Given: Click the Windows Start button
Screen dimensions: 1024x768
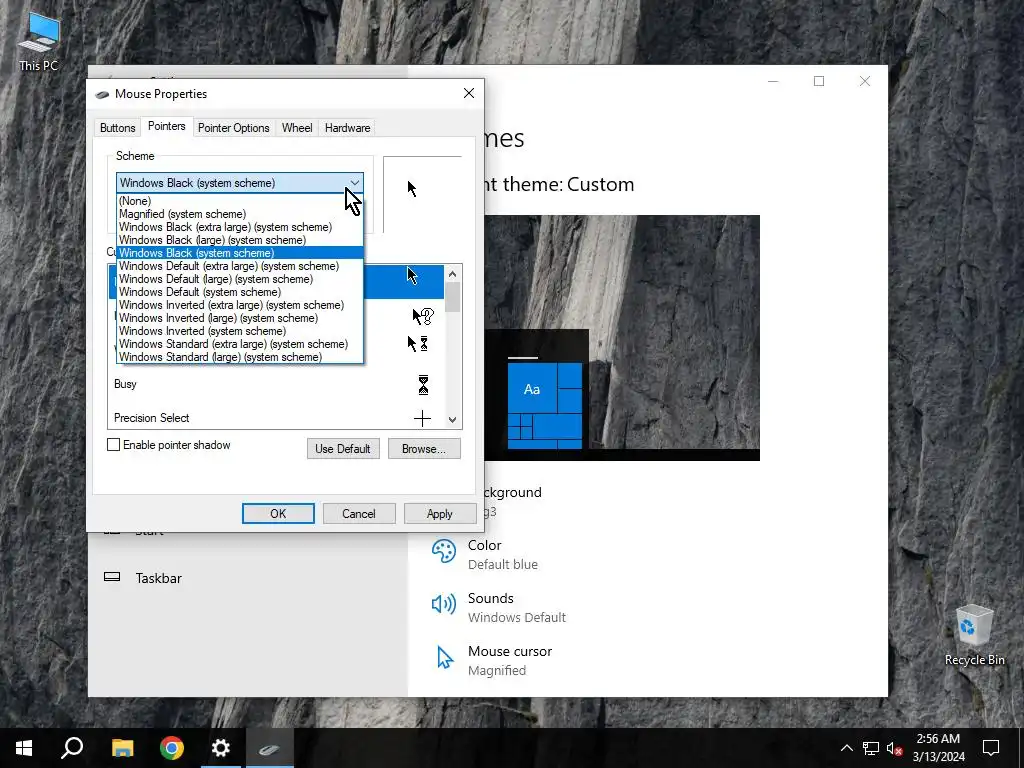Looking at the screenshot, I should coord(24,748).
